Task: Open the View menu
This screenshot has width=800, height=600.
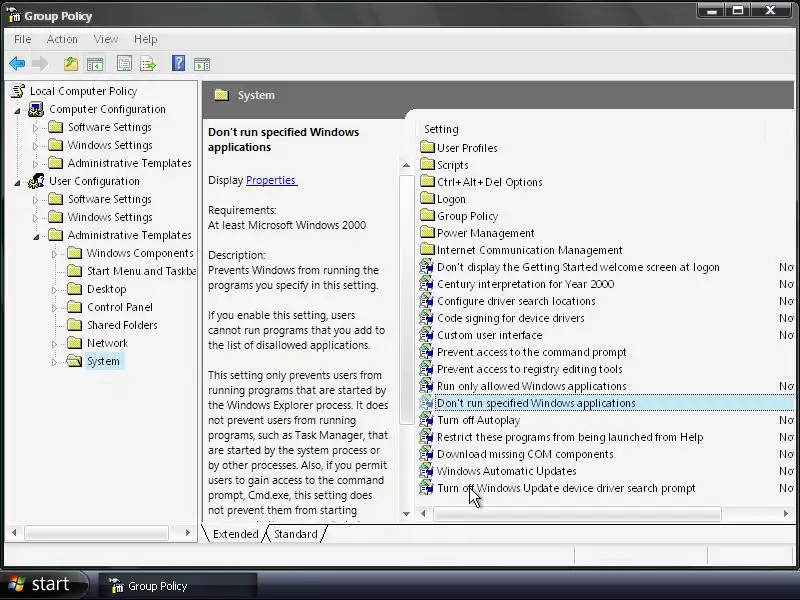Action: pyautogui.click(x=106, y=39)
